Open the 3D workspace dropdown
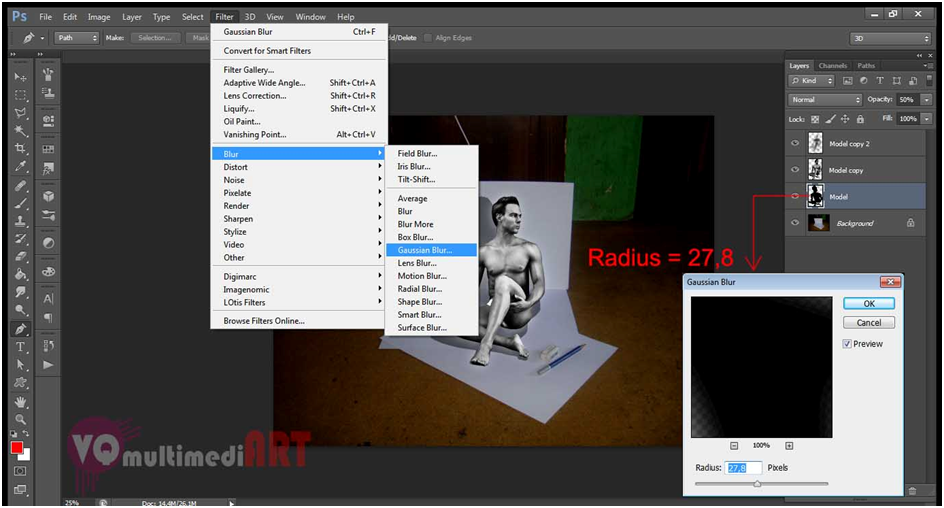Image resolution: width=944 pixels, height=508 pixels. 890,39
